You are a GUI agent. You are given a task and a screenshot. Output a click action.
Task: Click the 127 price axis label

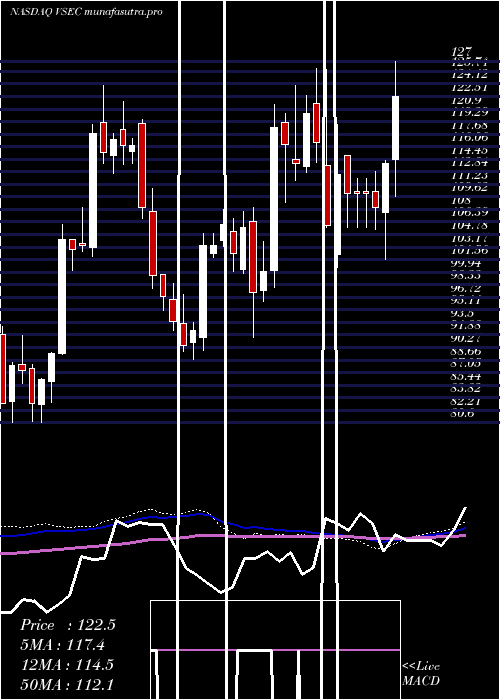pos(462,52)
